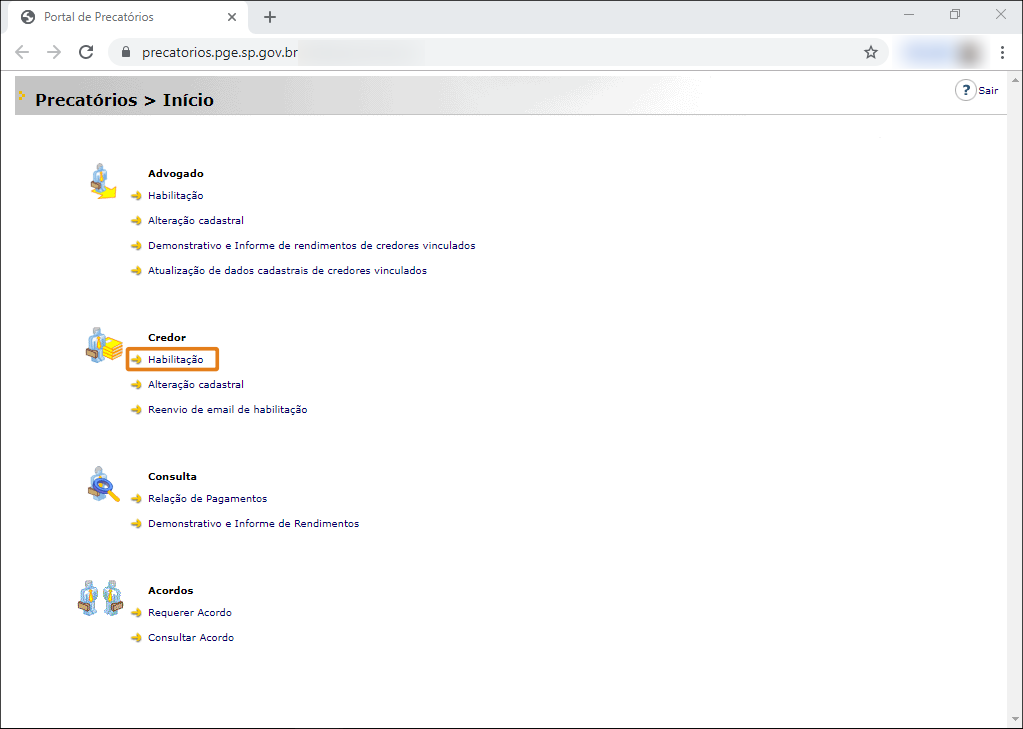The height and width of the screenshot is (729, 1023).
Task: Open the help question mark icon
Action: pyautogui.click(x=966, y=91)
